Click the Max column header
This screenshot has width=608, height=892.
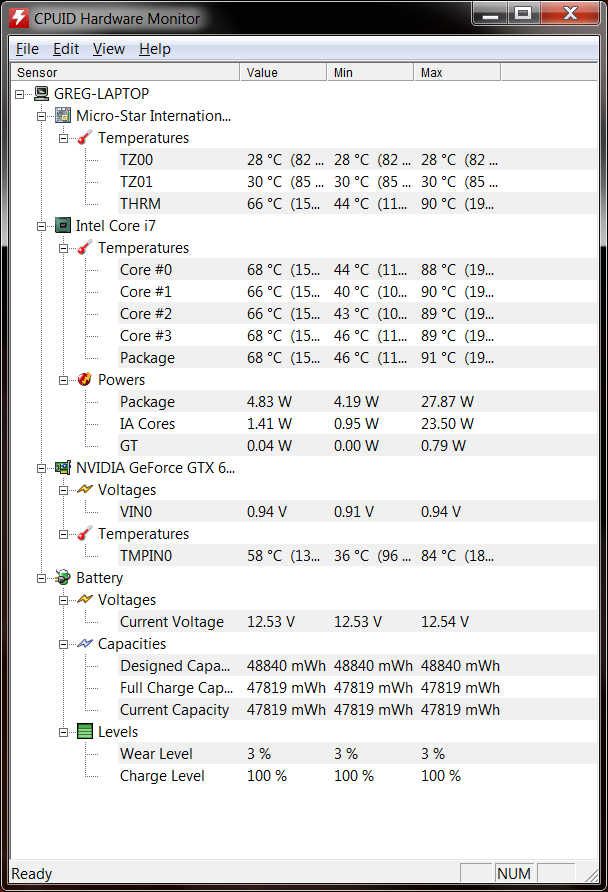coord(457,72)
